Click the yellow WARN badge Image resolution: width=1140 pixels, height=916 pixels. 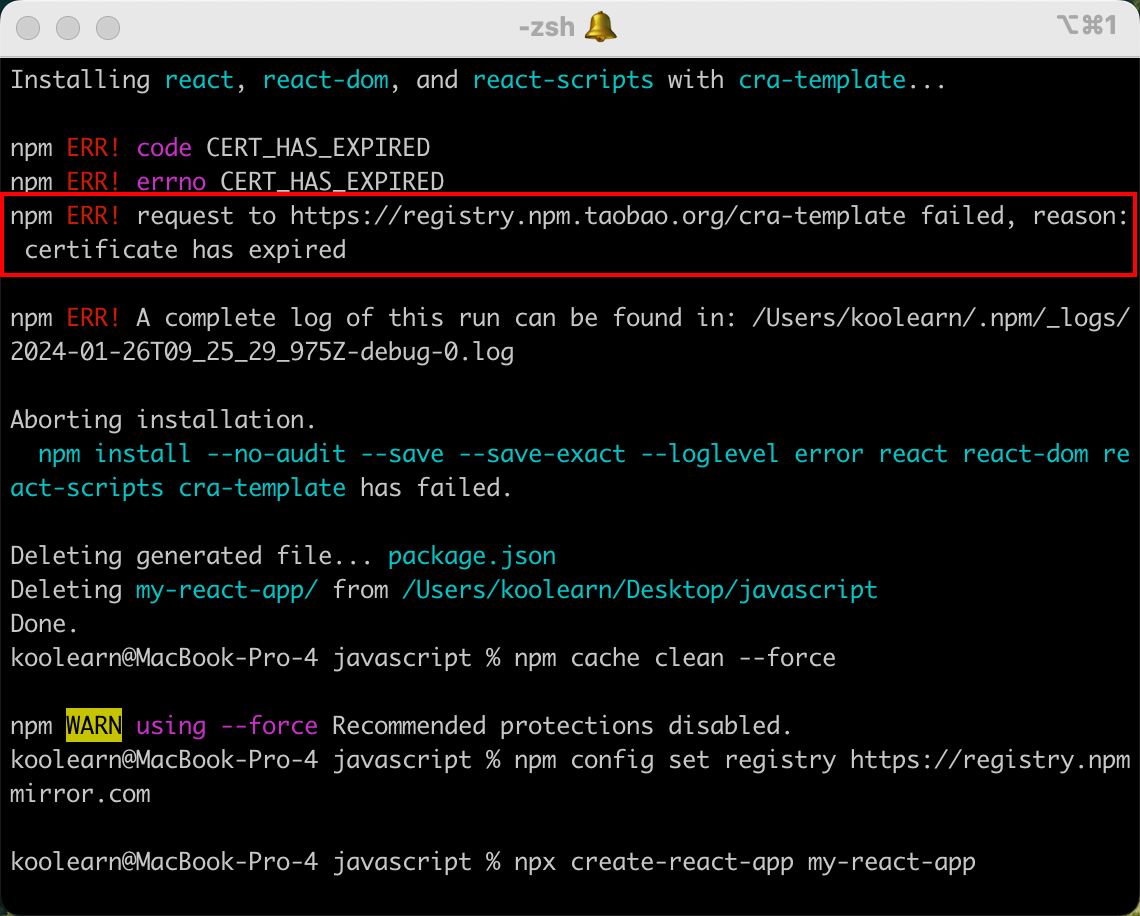coord(94,726)
